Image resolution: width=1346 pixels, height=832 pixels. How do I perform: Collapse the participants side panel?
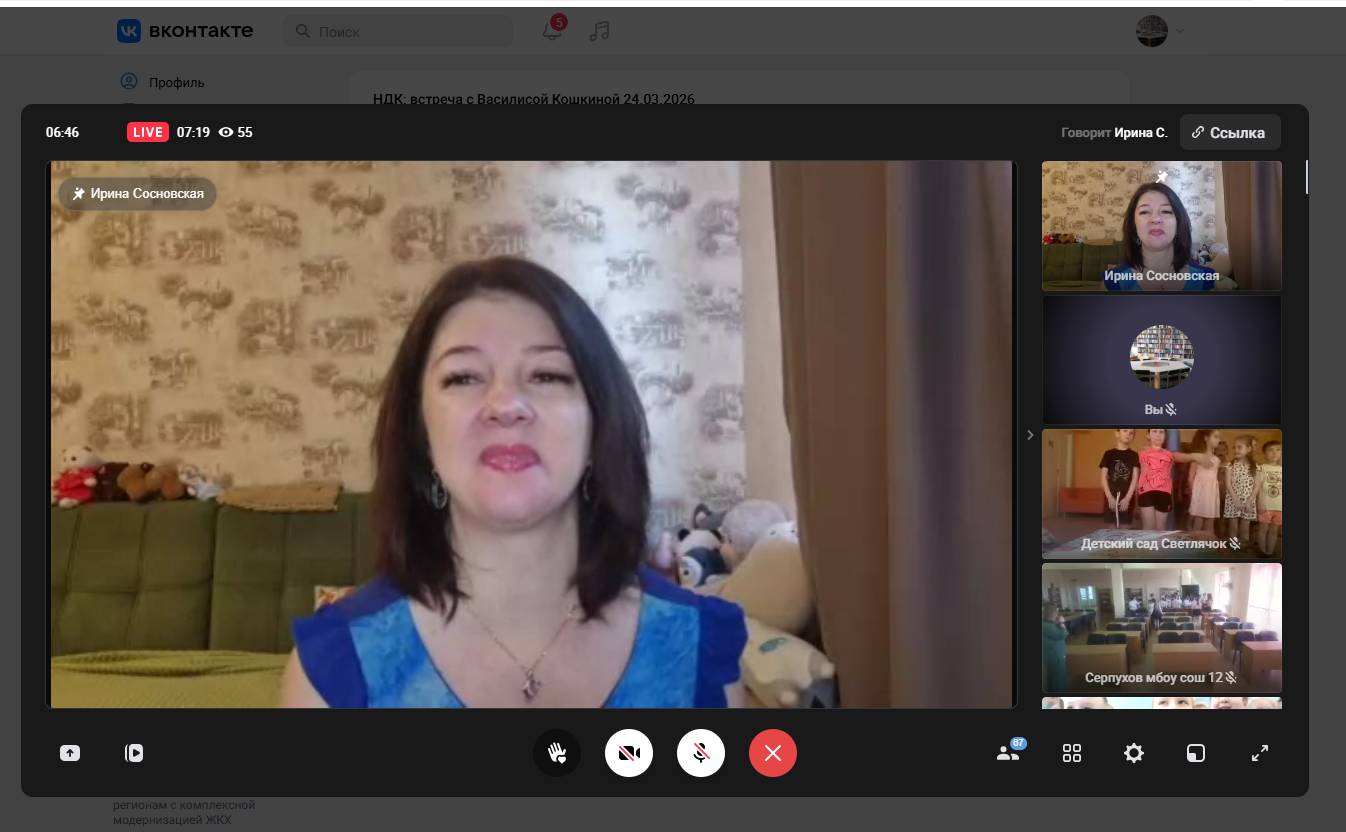1030,435
